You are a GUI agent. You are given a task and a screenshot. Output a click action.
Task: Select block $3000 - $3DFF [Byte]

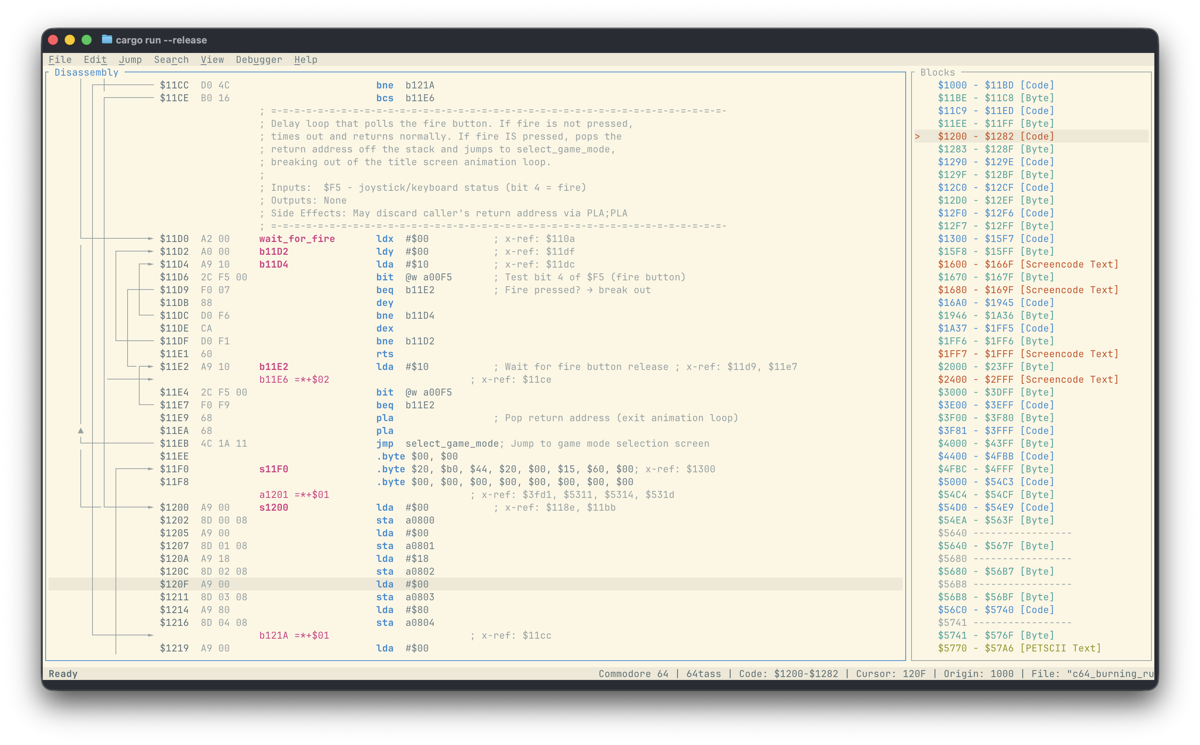pyautogui.click(x=995, y=392)
